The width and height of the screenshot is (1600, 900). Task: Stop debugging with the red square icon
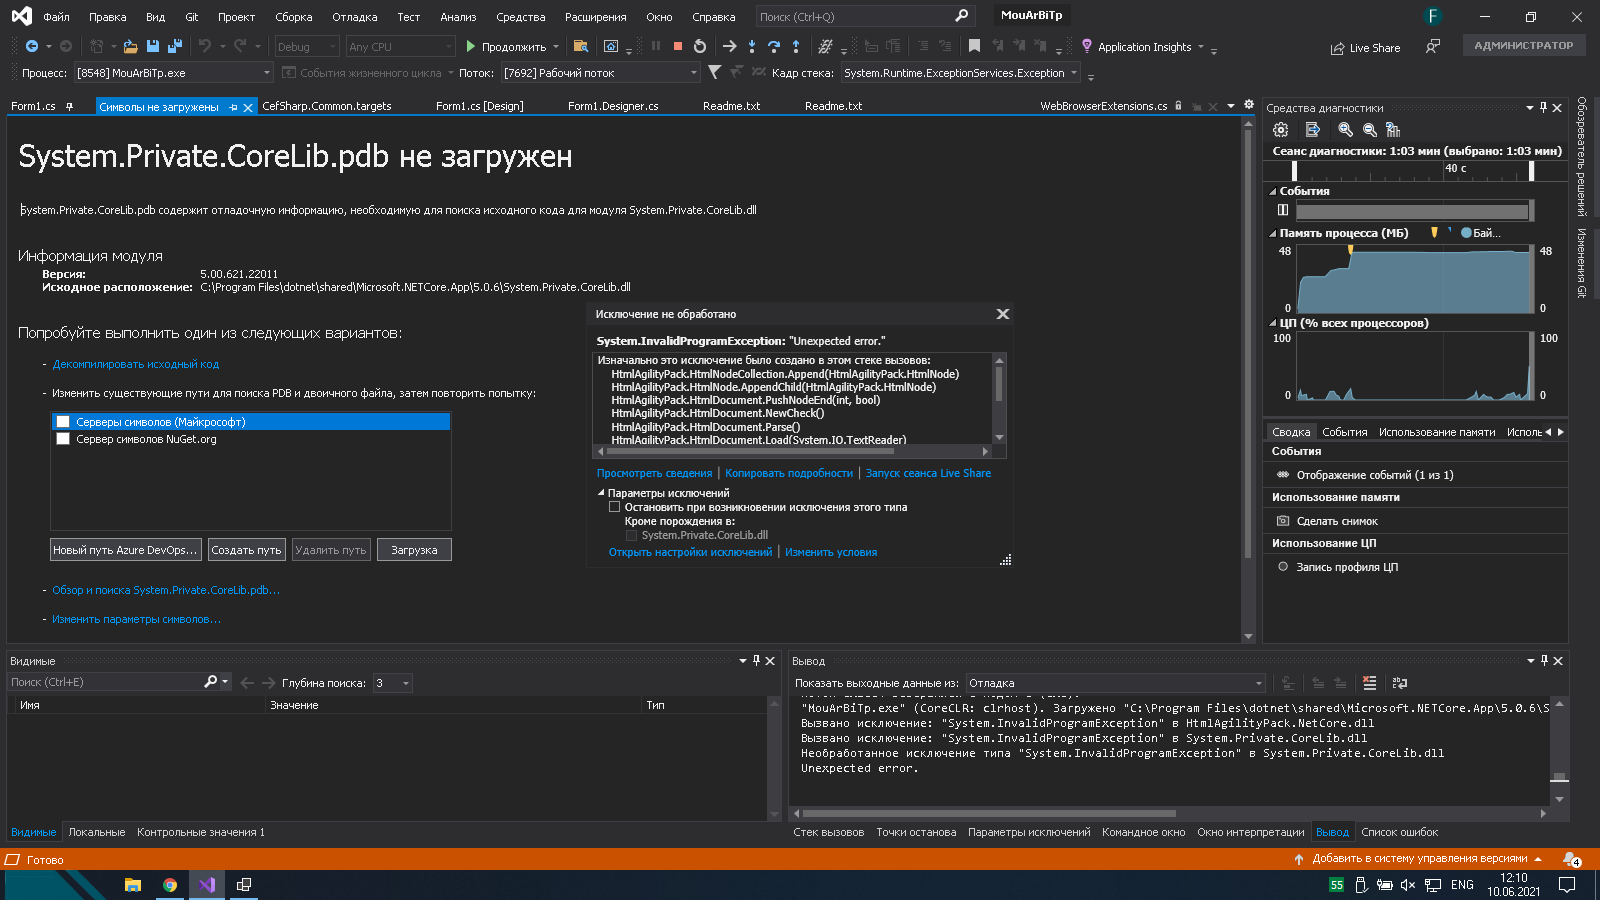(x=678, y=46)
